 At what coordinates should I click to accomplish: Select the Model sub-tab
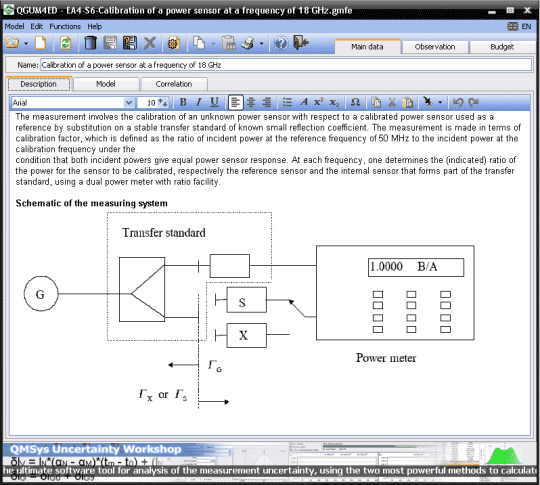106,84
